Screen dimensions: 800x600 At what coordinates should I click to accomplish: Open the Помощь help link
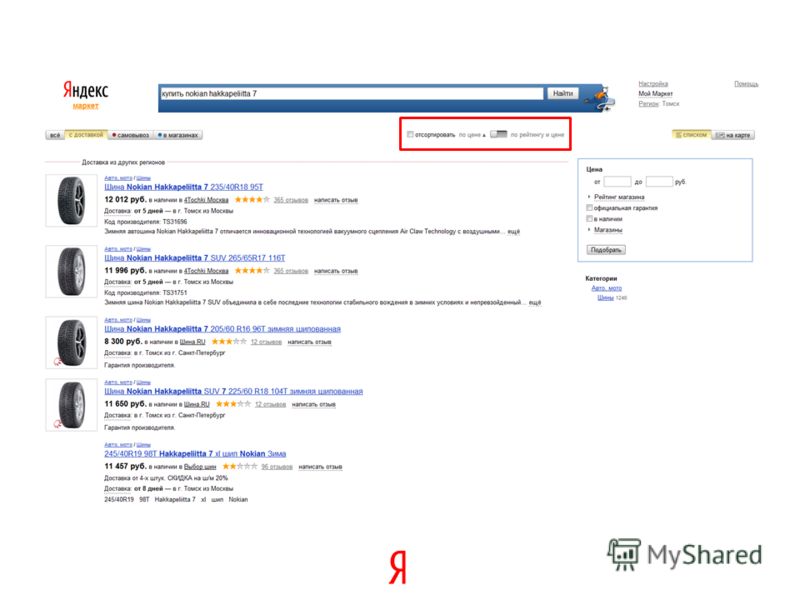click(746, 84)
